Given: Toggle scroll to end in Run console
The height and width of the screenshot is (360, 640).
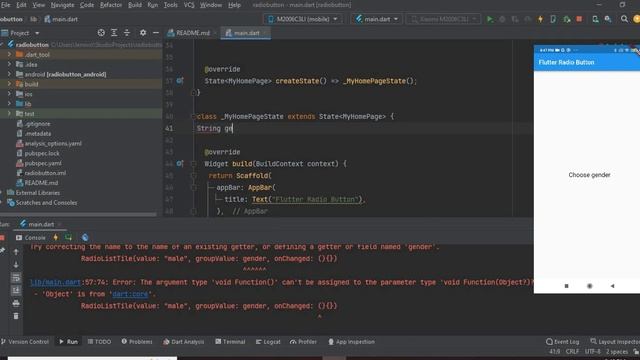Looking at the screenshot, I should click(x=16, y=290).
